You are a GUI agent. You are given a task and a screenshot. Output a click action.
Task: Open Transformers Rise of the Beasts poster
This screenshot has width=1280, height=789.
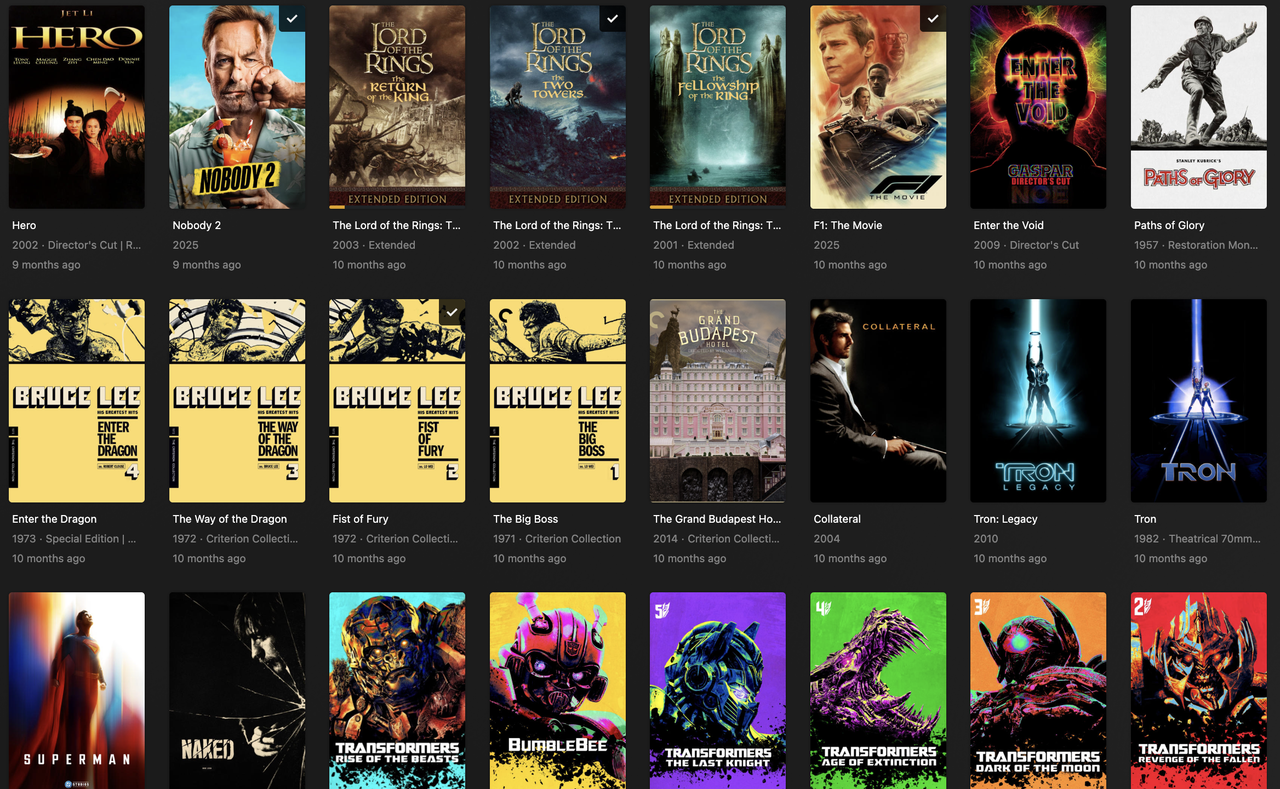(x=397, y=691)
